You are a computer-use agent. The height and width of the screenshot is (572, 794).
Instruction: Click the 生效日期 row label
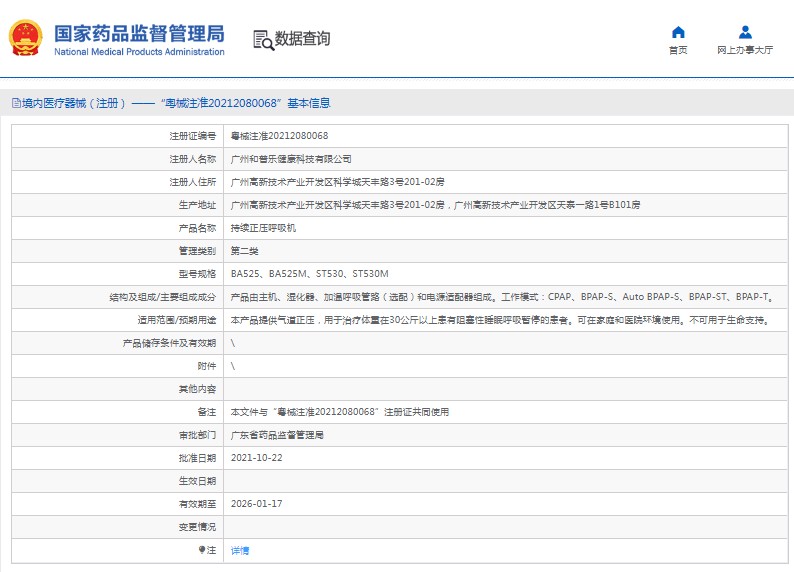coord(197,481)
